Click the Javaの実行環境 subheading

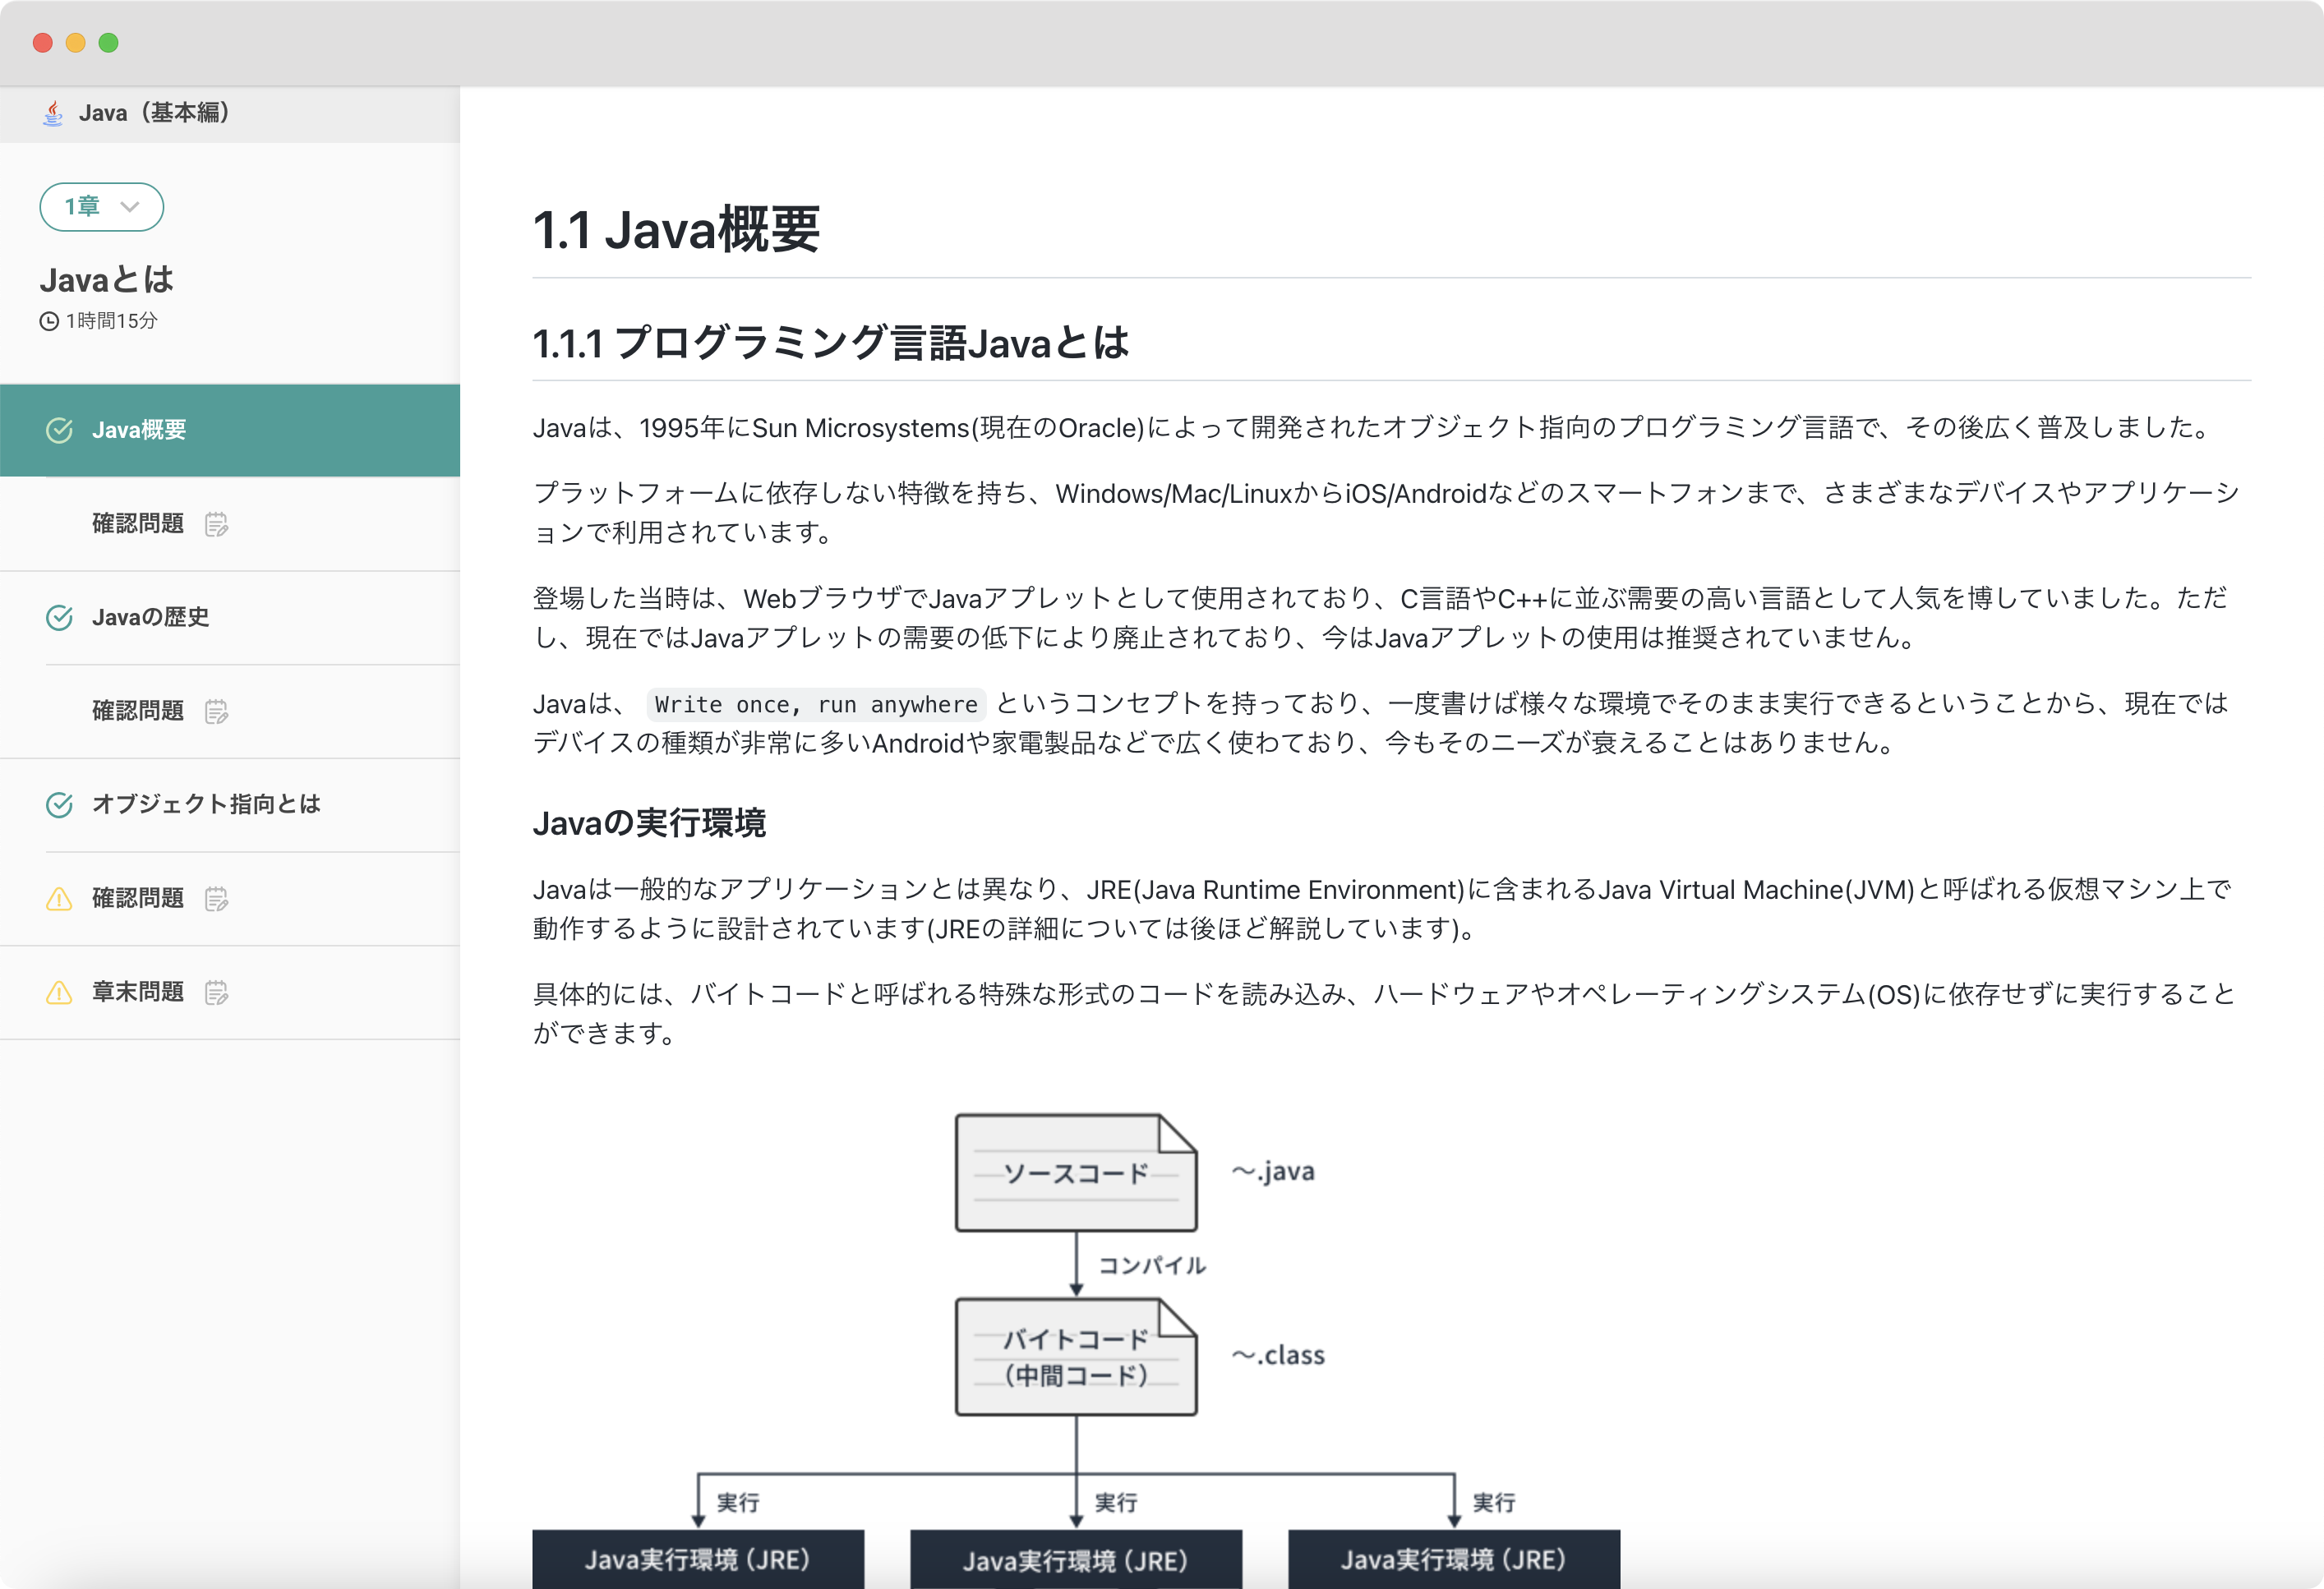coord(649,823)
